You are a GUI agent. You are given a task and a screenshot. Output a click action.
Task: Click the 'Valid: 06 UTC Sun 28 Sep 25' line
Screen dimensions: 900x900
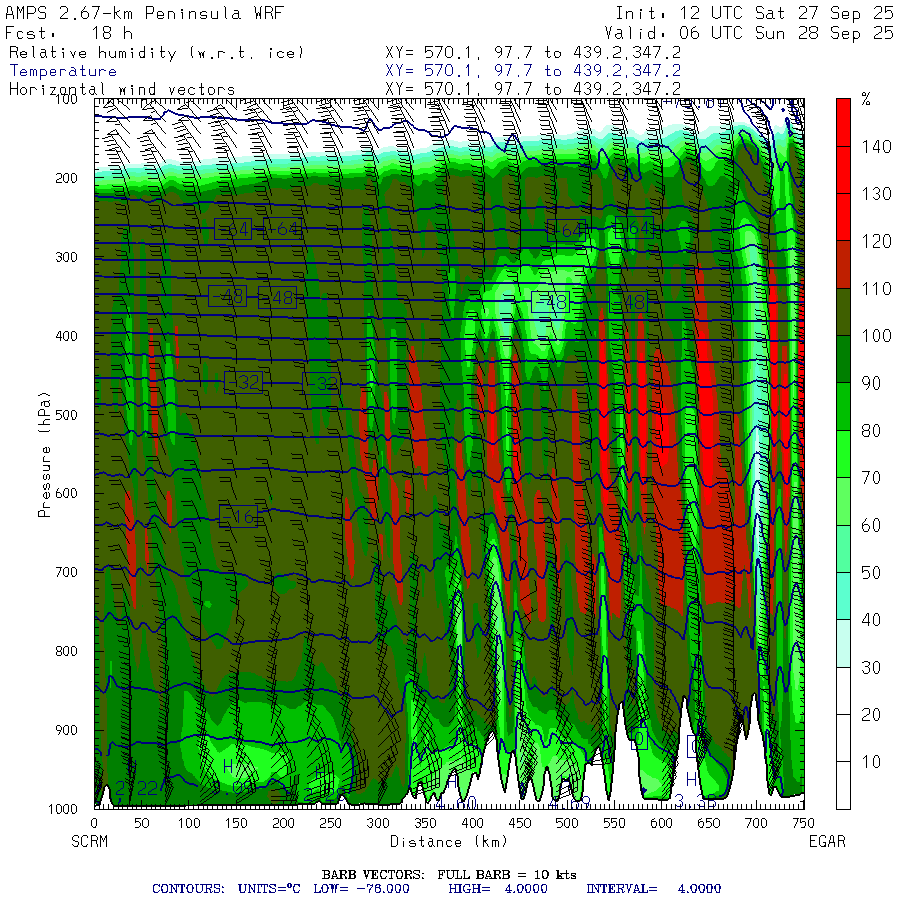click(x=748, y=33)
